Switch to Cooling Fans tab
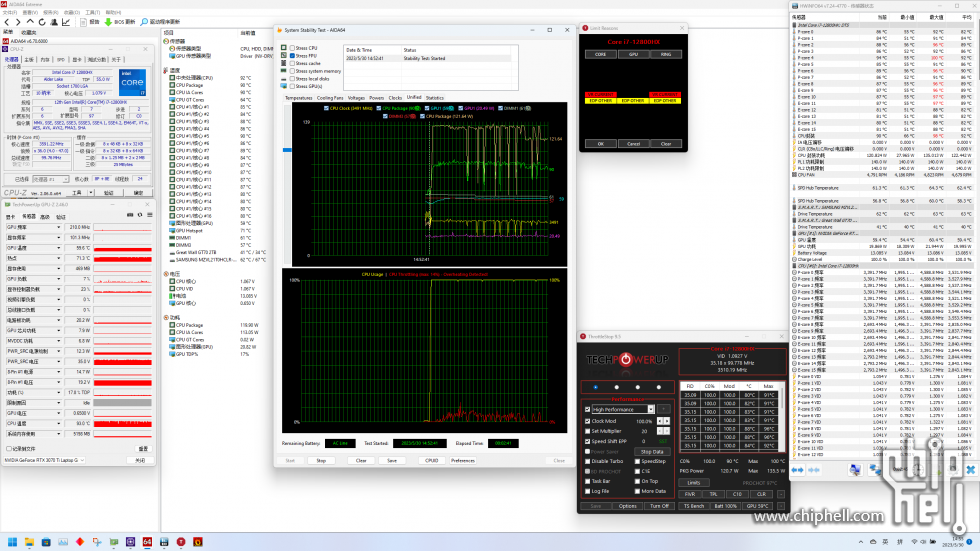 tap(330, 98)
